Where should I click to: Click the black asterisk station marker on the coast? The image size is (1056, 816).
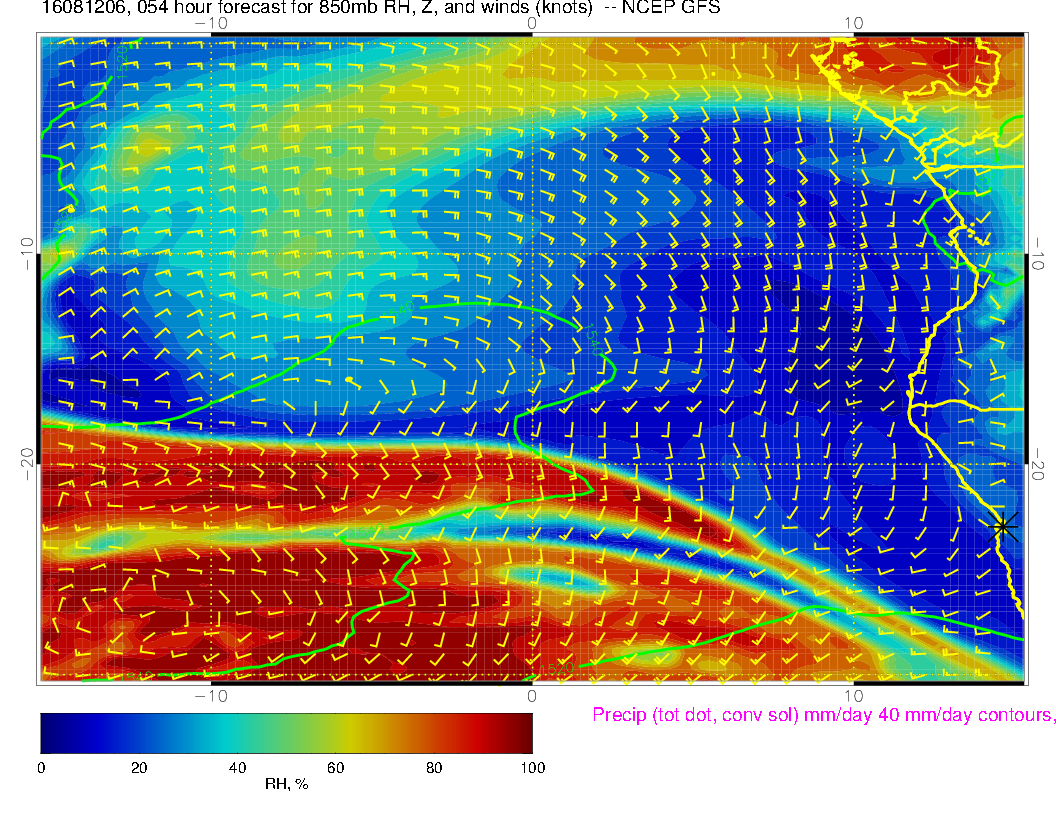tap(1003, 526)
